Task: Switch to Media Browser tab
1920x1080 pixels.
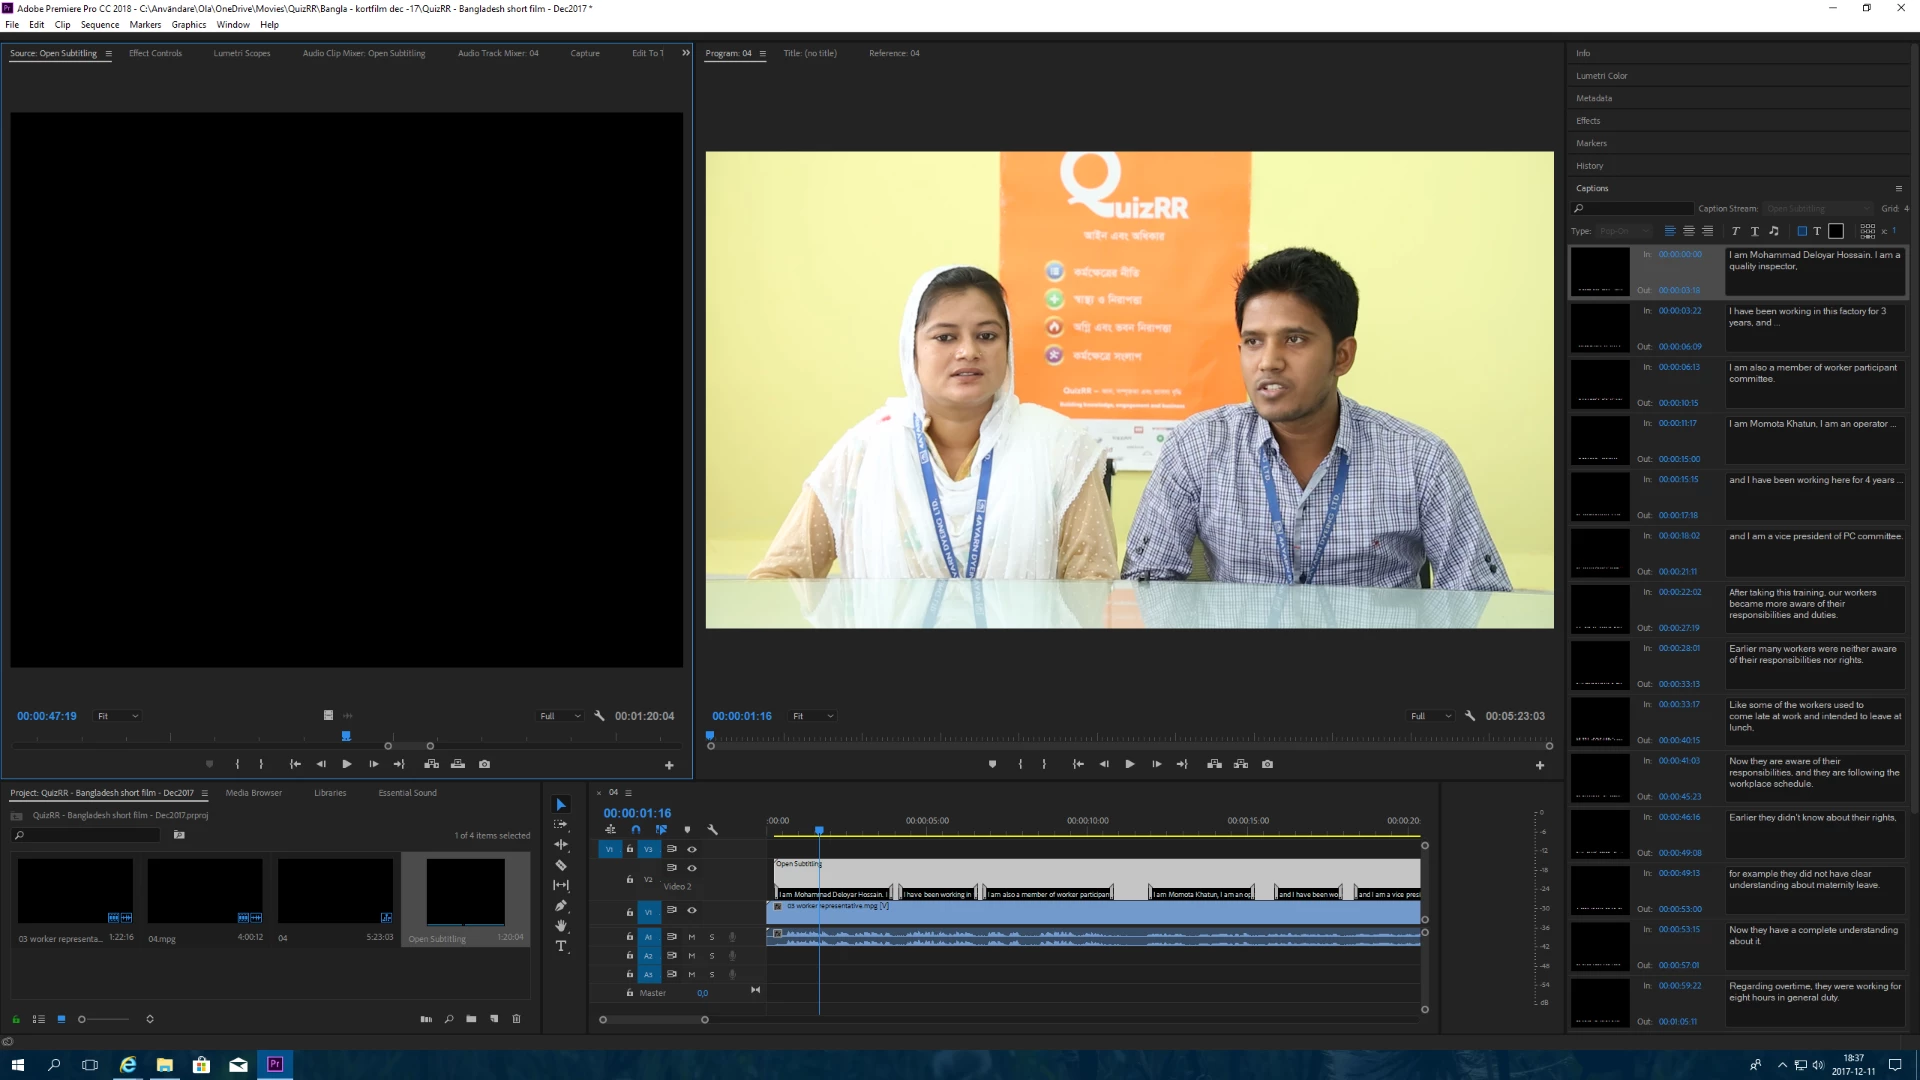Action: click(253, 793)
